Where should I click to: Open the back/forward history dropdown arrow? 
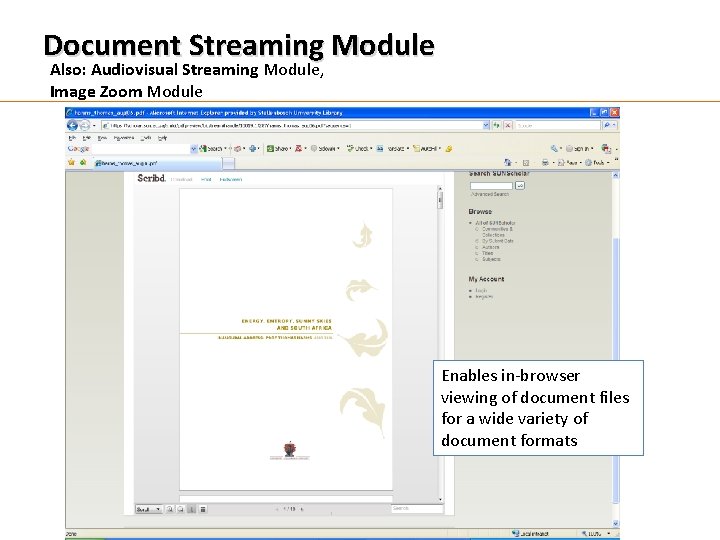[94, 125]
